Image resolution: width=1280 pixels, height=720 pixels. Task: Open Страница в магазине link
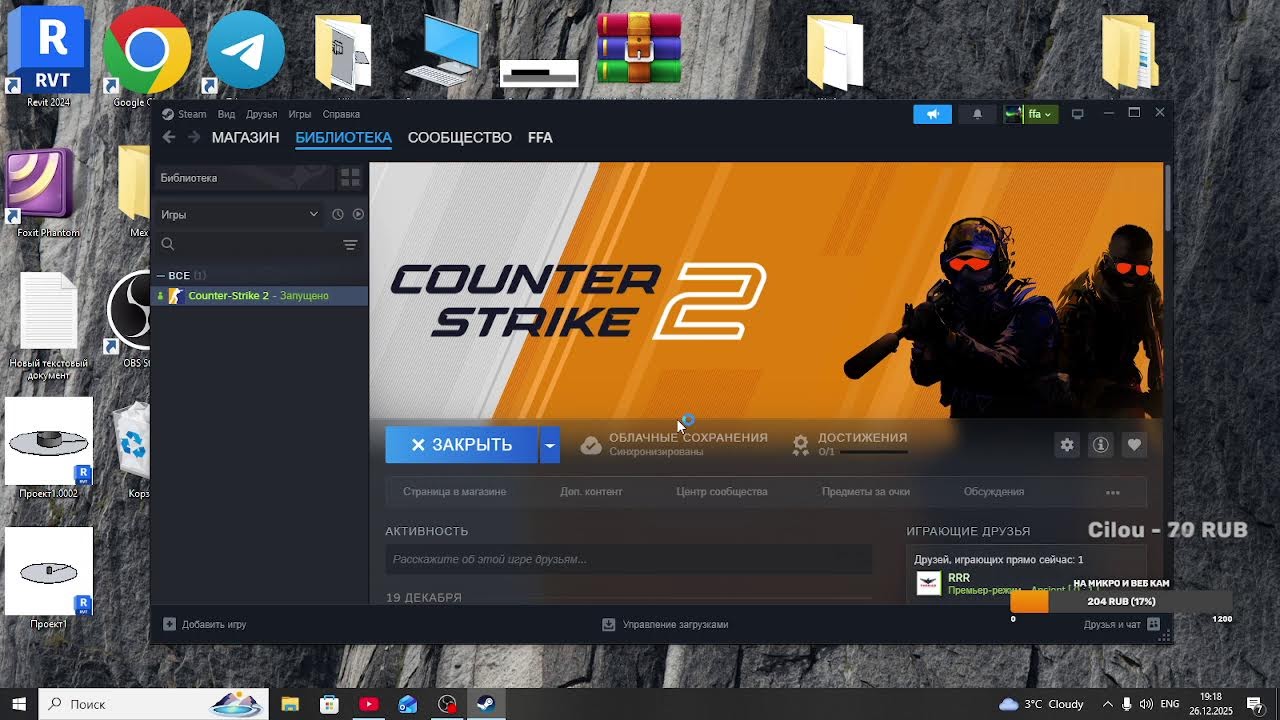(x=454, y=492)
